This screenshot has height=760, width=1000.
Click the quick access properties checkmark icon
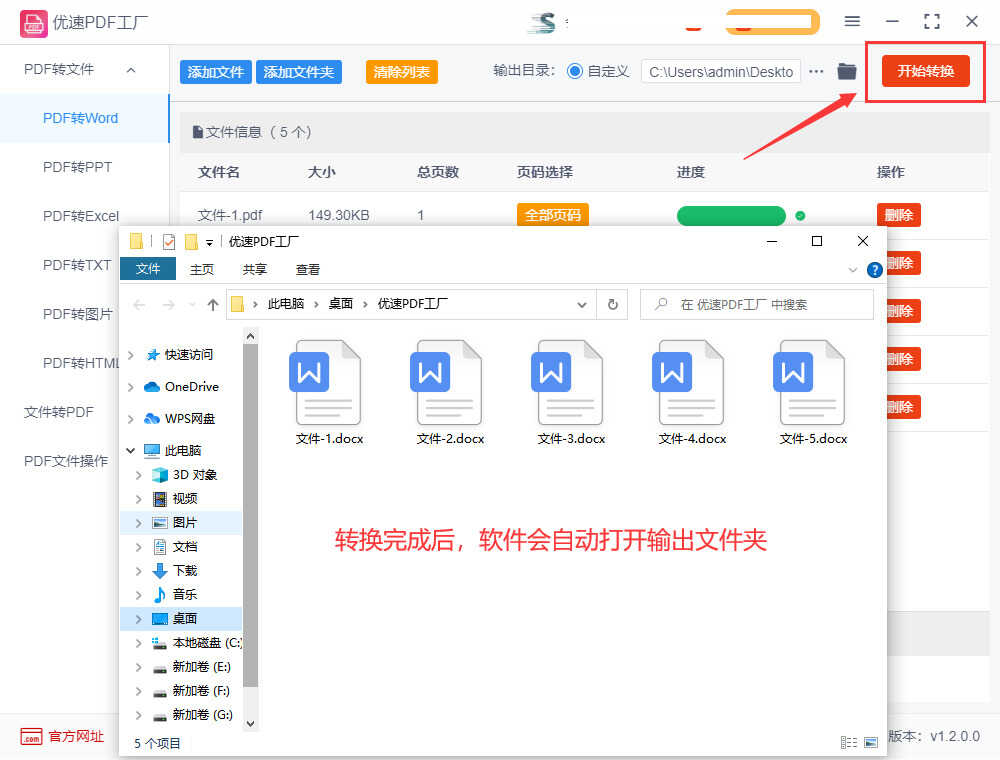click(x=168, y=242)
